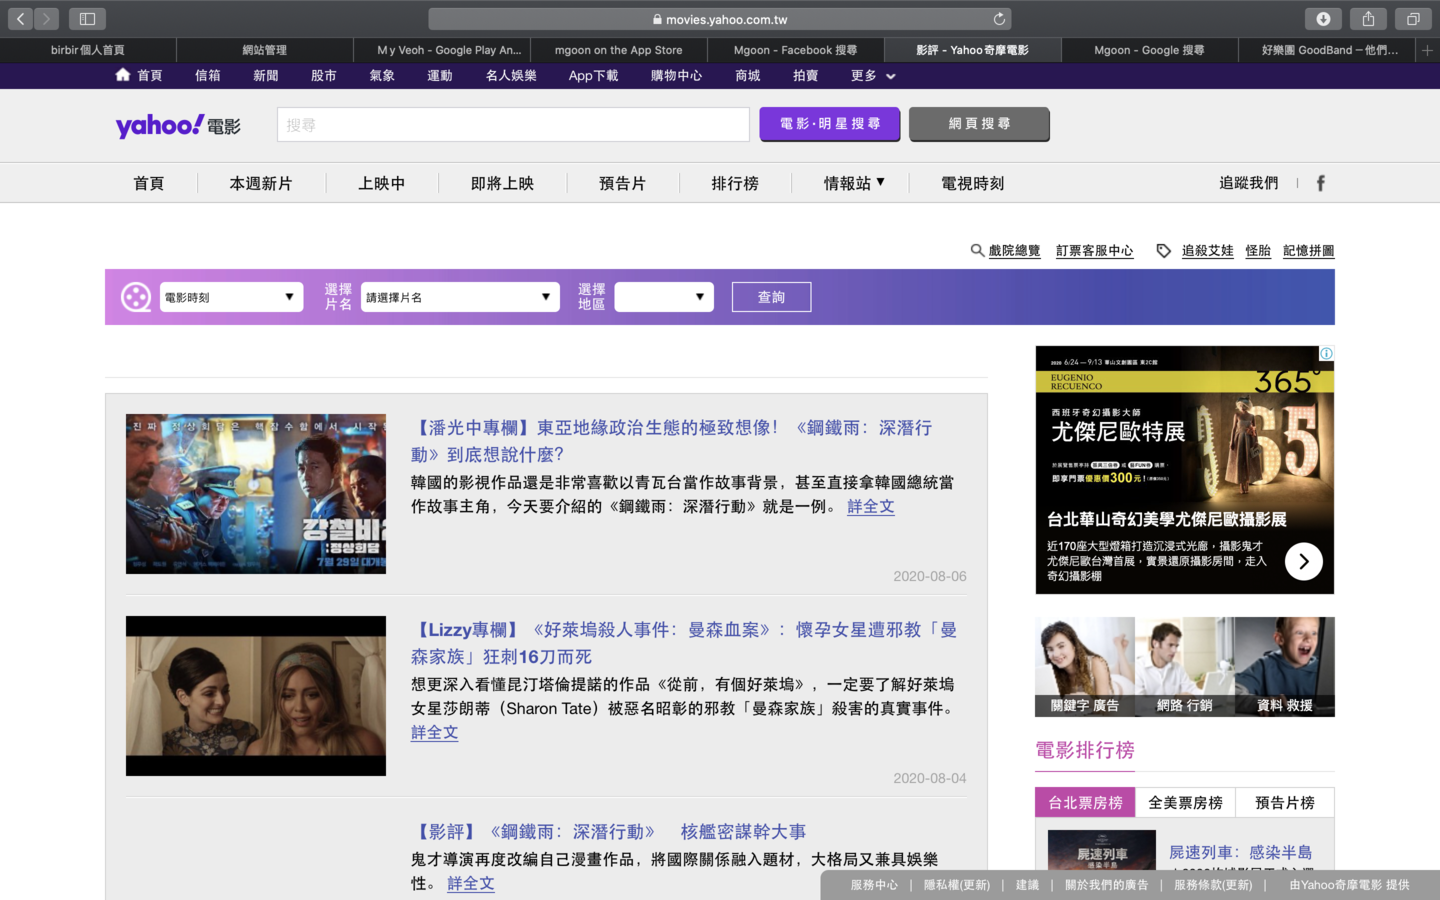The height and width of the screenshot is (900, 1440).
Task: Switch to My Veoh Google Play tab
Action: point(442,50)
